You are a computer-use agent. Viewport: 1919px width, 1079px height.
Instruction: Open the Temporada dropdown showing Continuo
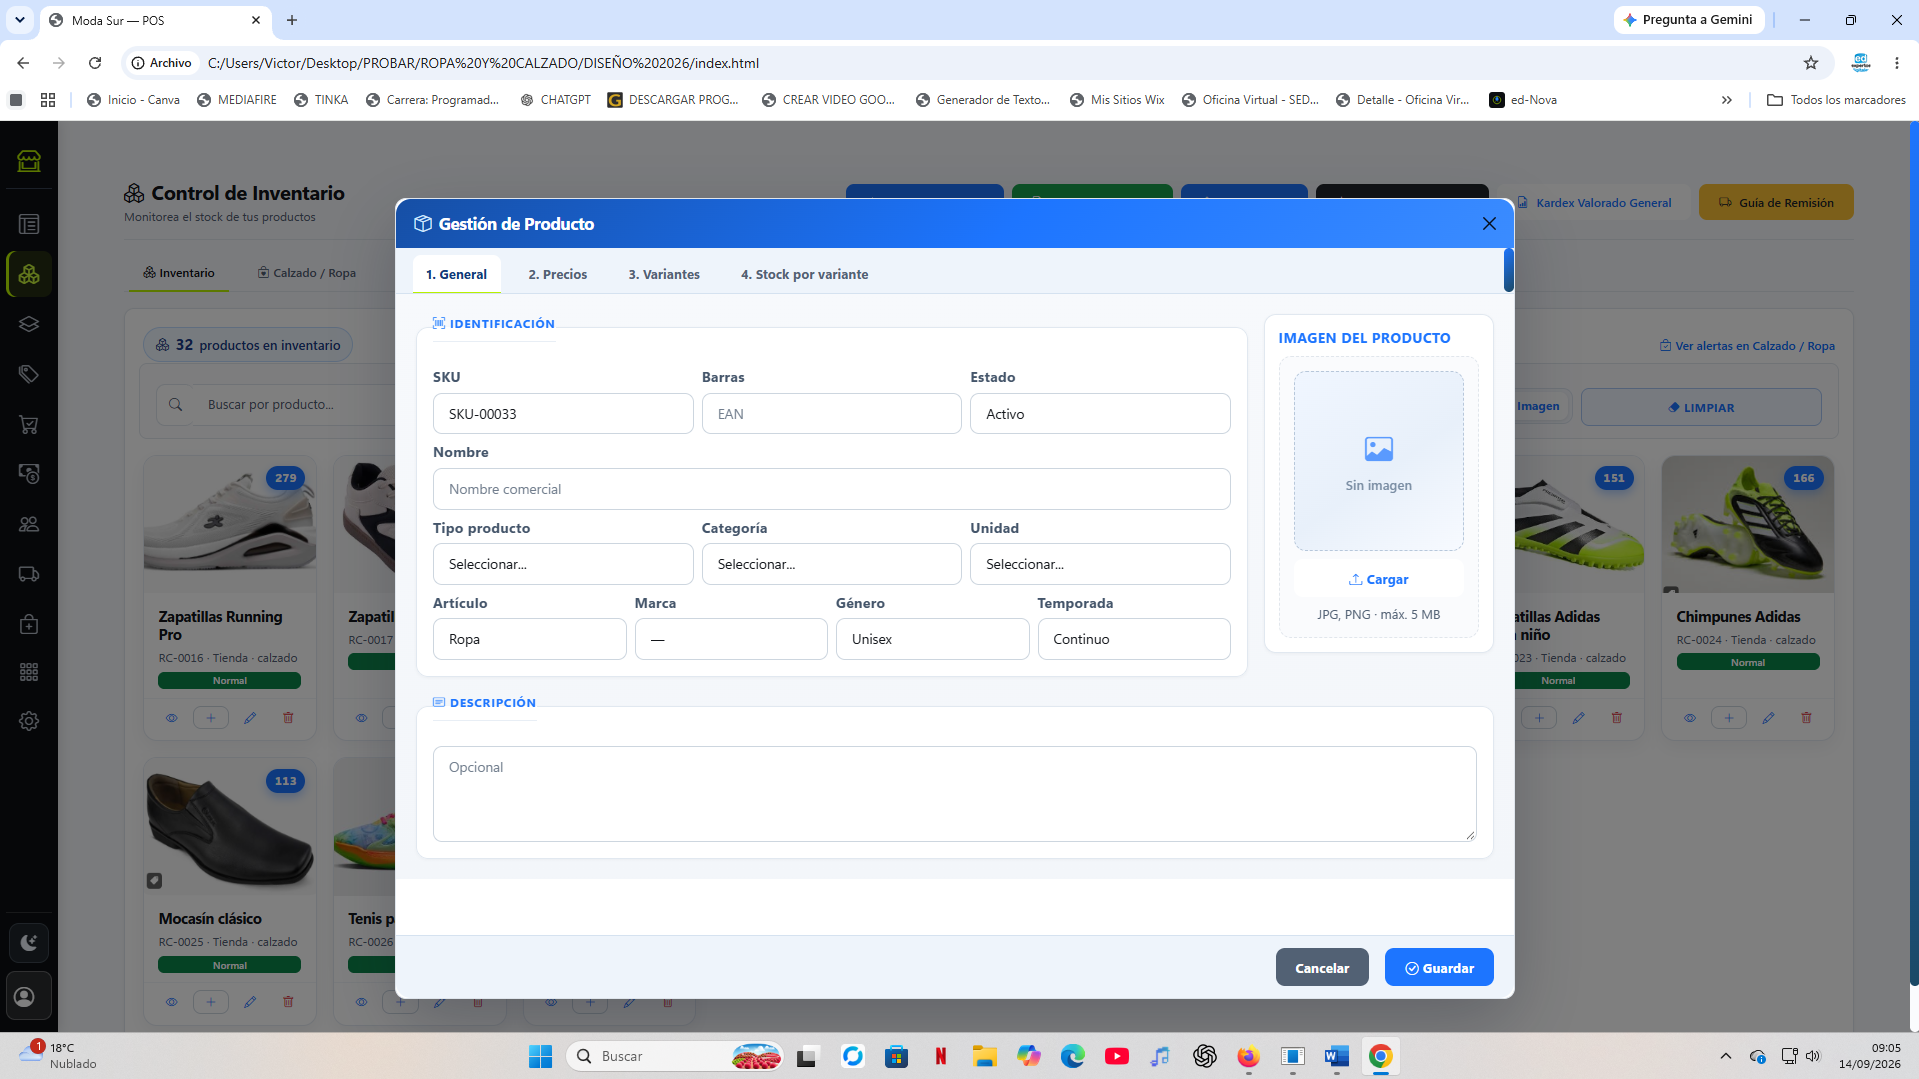coord(1134,639)
